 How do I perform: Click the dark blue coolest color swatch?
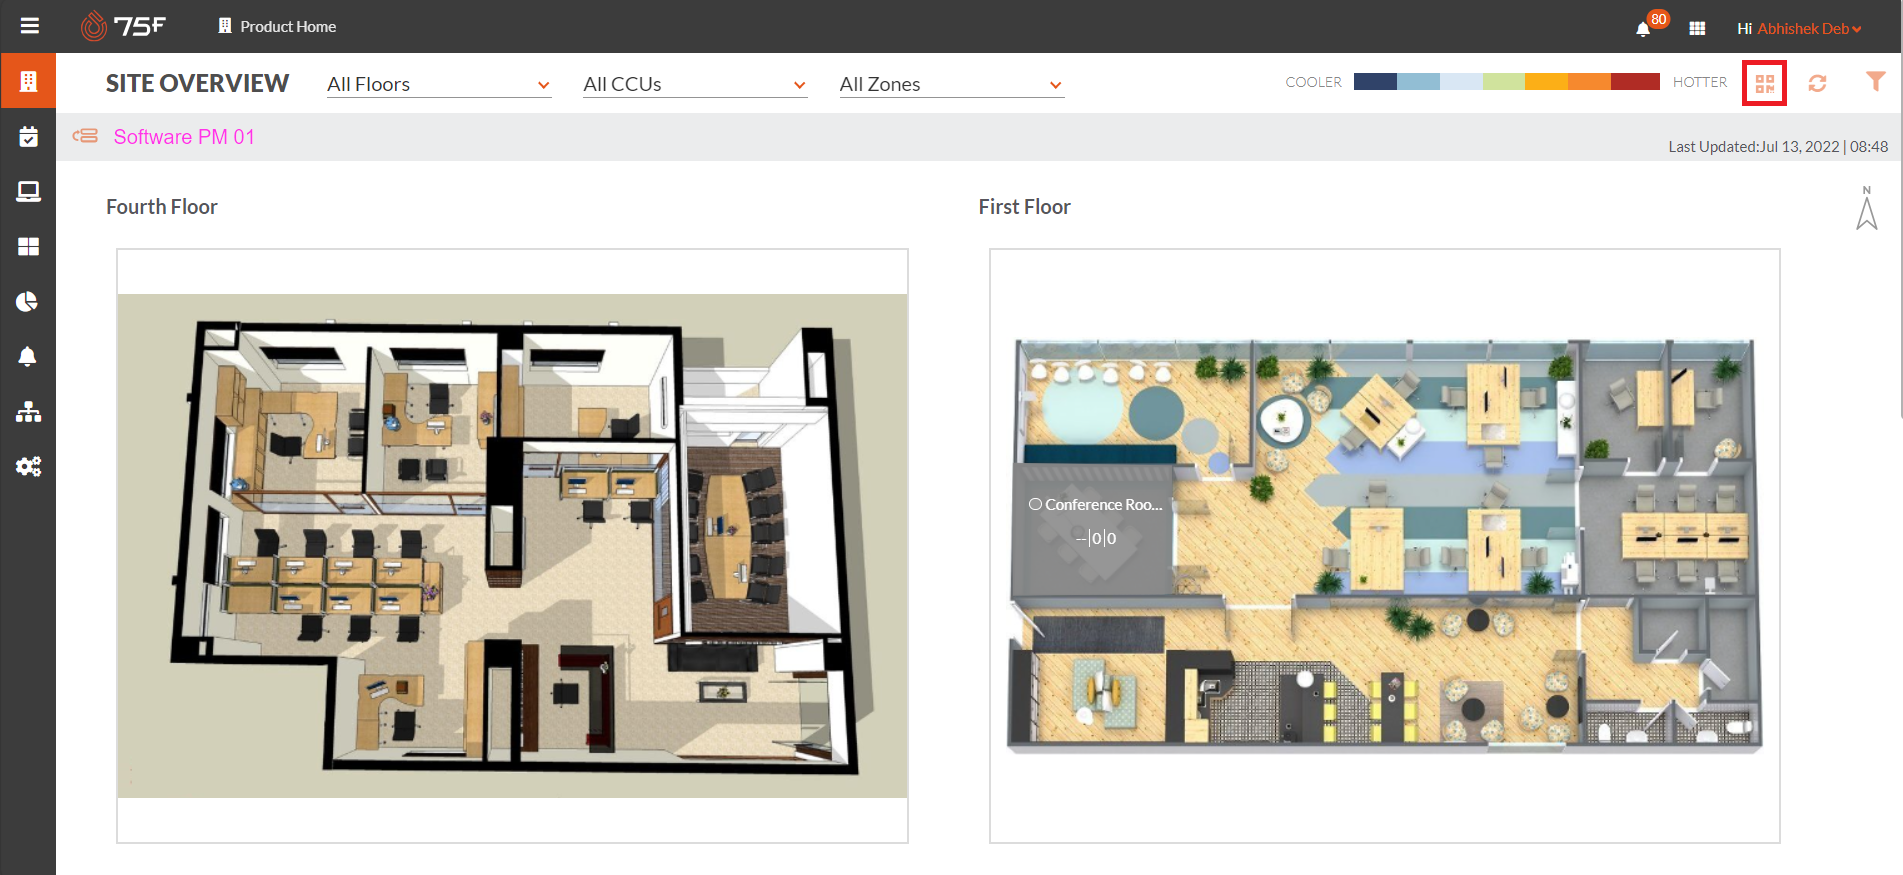click(1375, 82)
